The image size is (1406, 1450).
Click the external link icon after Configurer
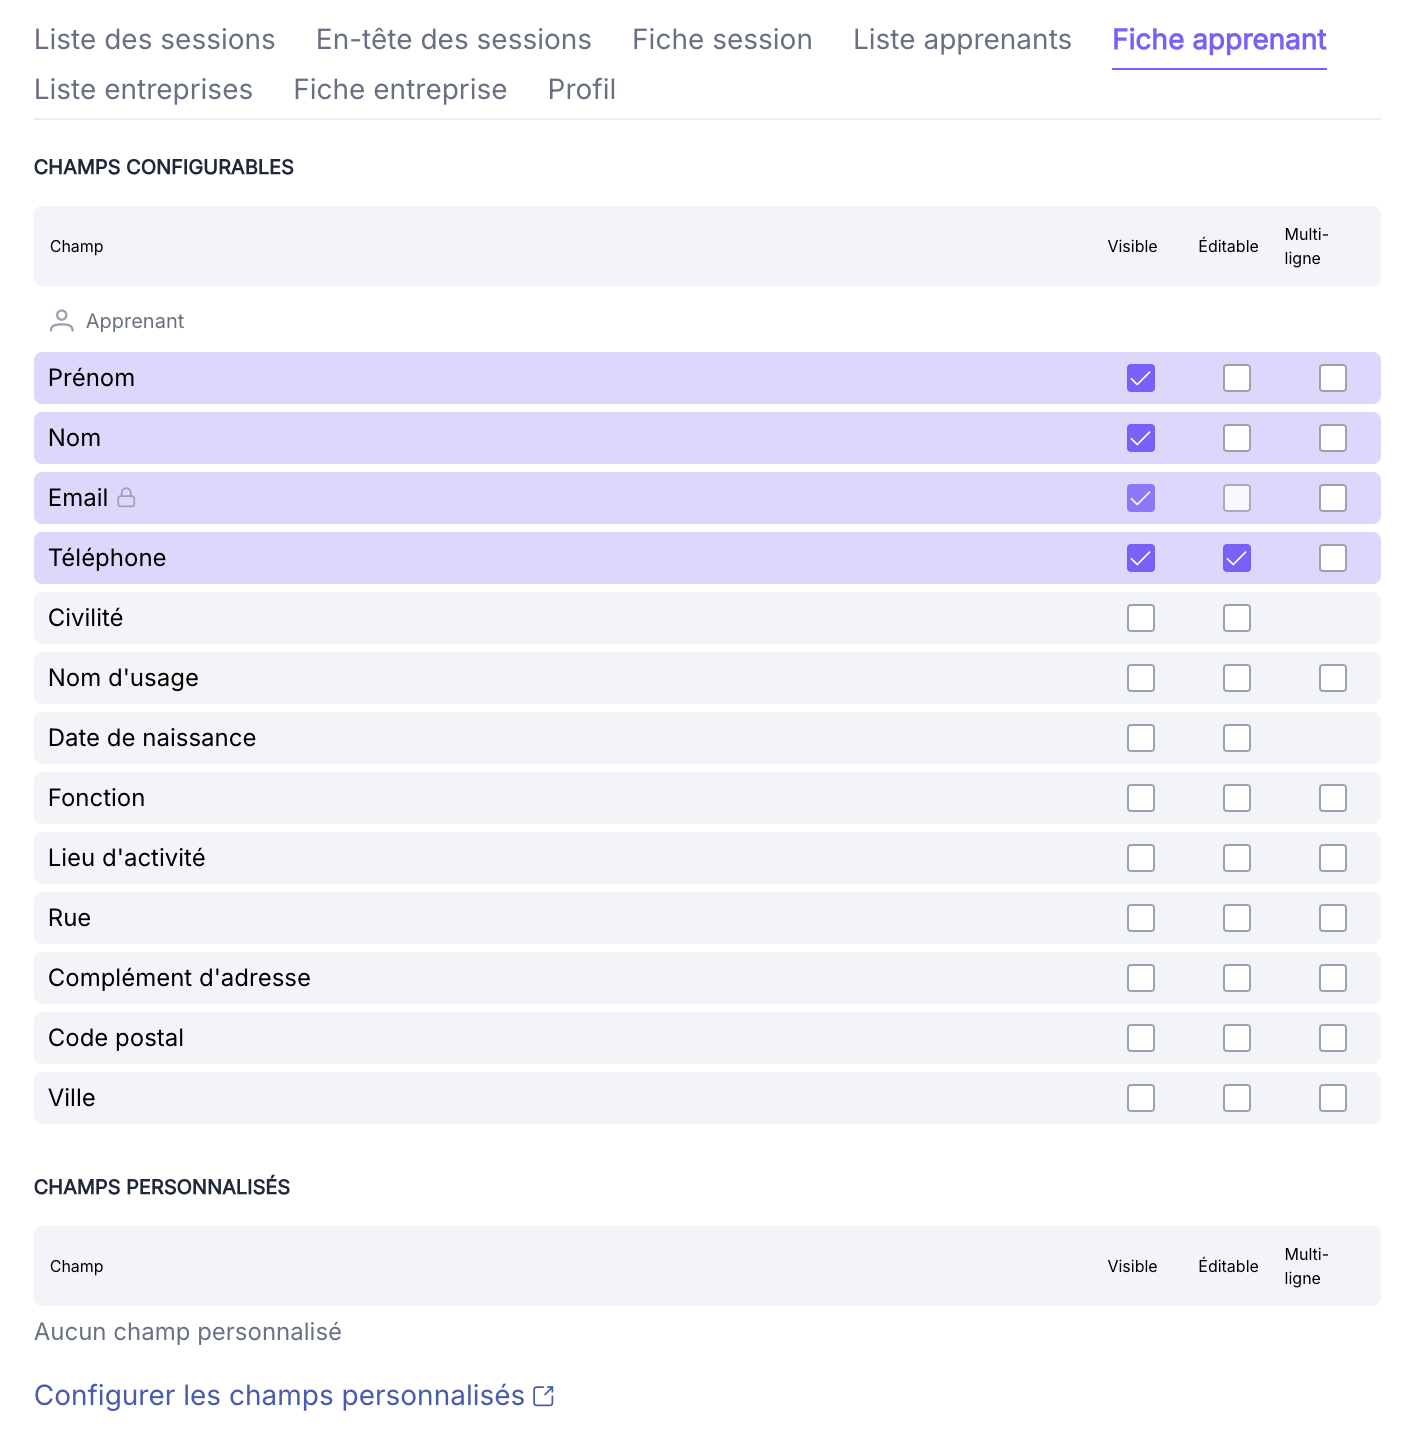(544, 1396)
